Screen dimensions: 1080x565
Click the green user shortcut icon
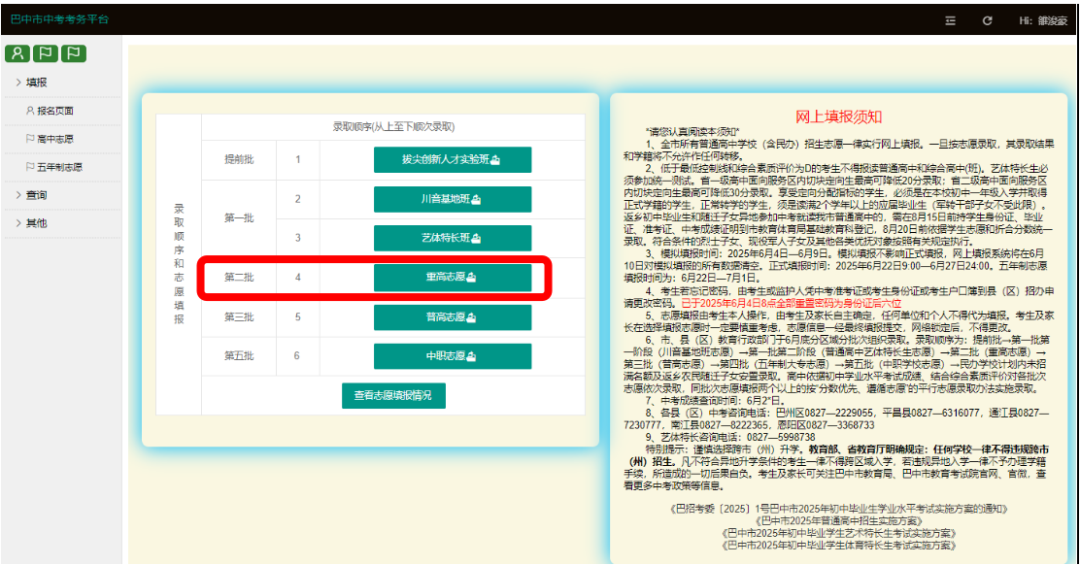tap(17, 54)
